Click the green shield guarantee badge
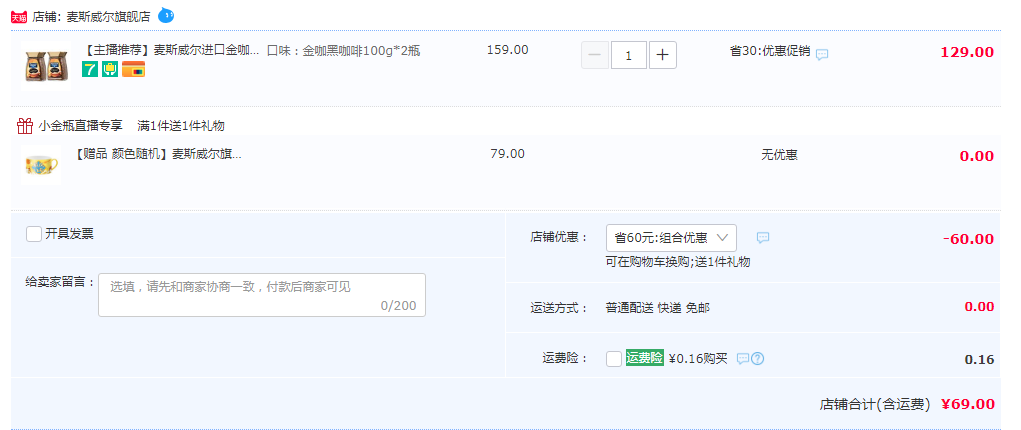This screenshot has width=1021, height=430. (110, 69)
